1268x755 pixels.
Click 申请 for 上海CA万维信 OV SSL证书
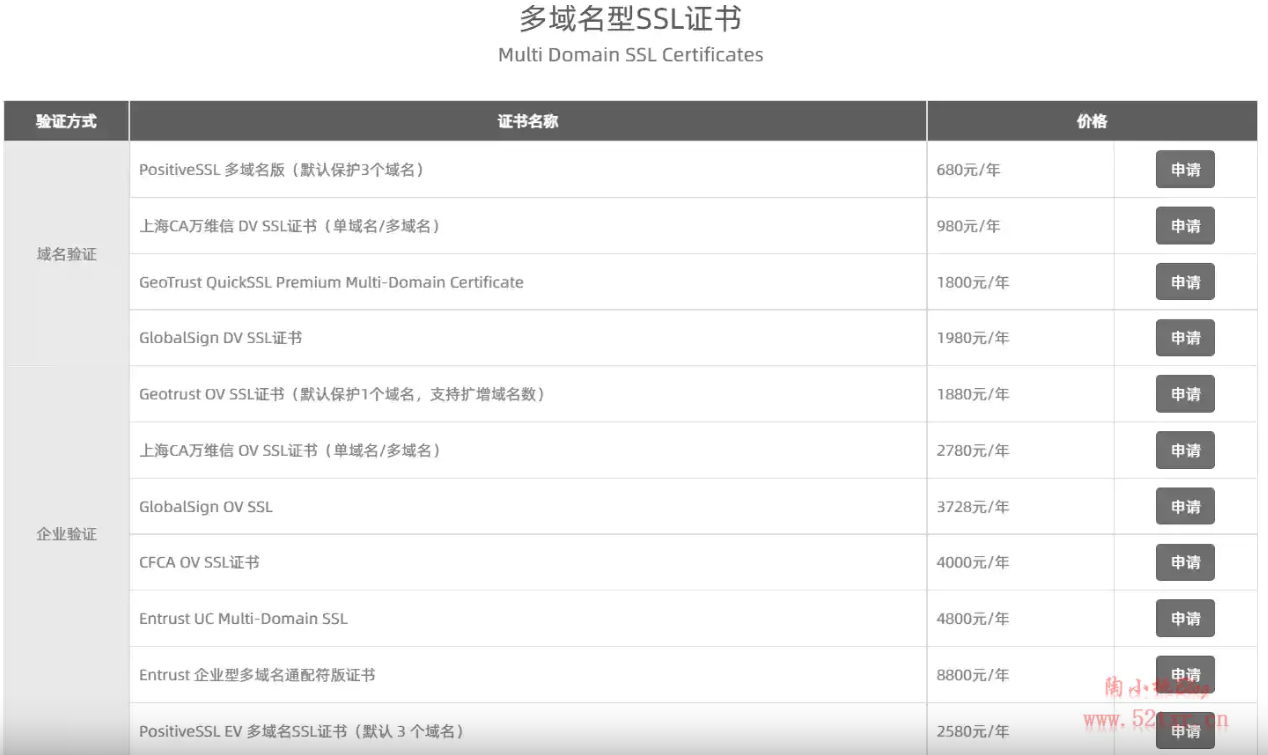click(x=1185, y=450)
